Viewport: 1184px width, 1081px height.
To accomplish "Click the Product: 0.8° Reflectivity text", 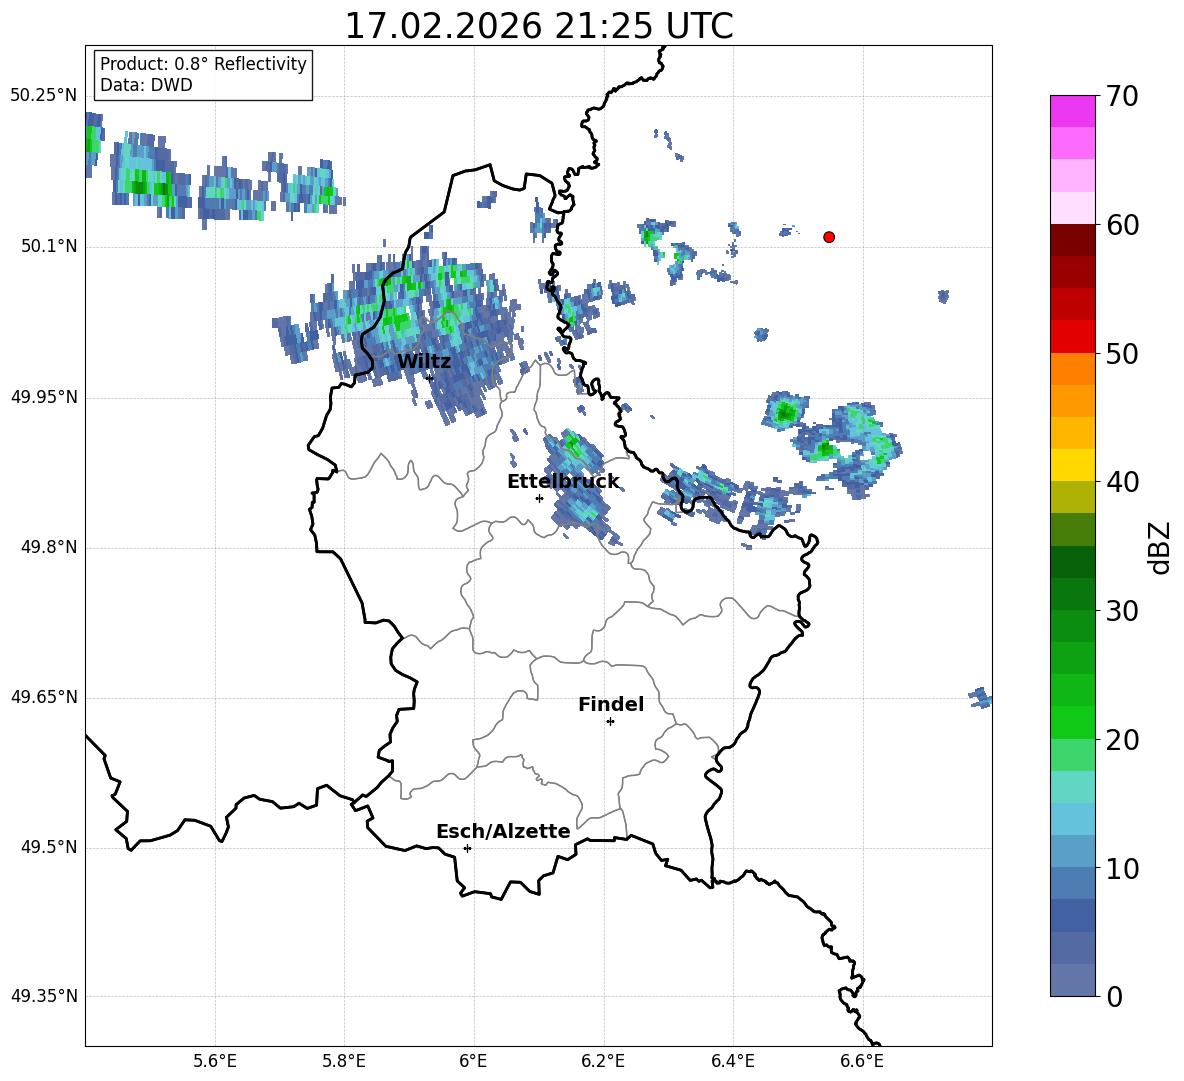I will (203, 64).
